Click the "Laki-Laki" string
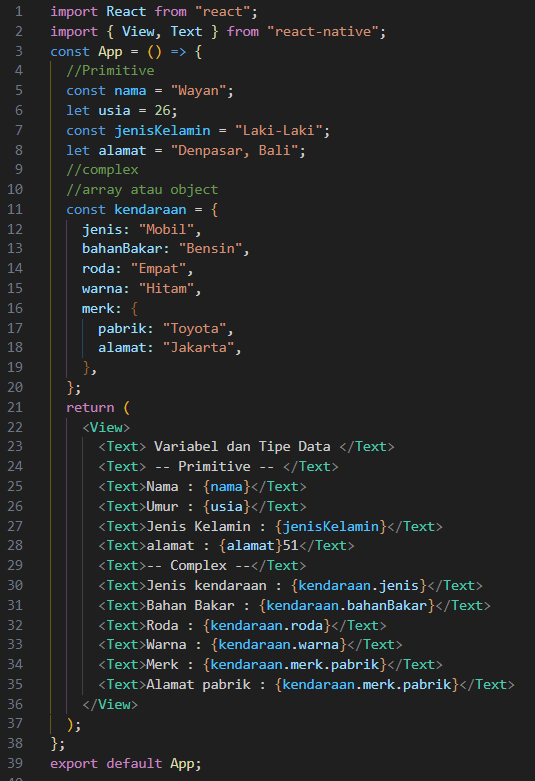Viewport: 535px width, 781px height. pos(278,130)
